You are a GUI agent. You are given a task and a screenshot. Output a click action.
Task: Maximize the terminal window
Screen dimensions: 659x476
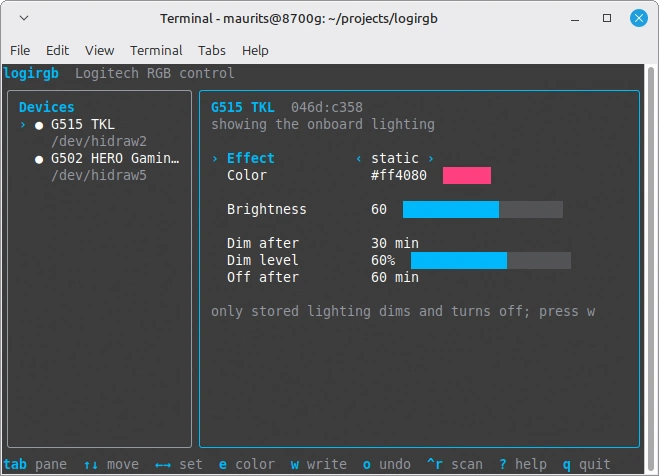pos(606,18)
